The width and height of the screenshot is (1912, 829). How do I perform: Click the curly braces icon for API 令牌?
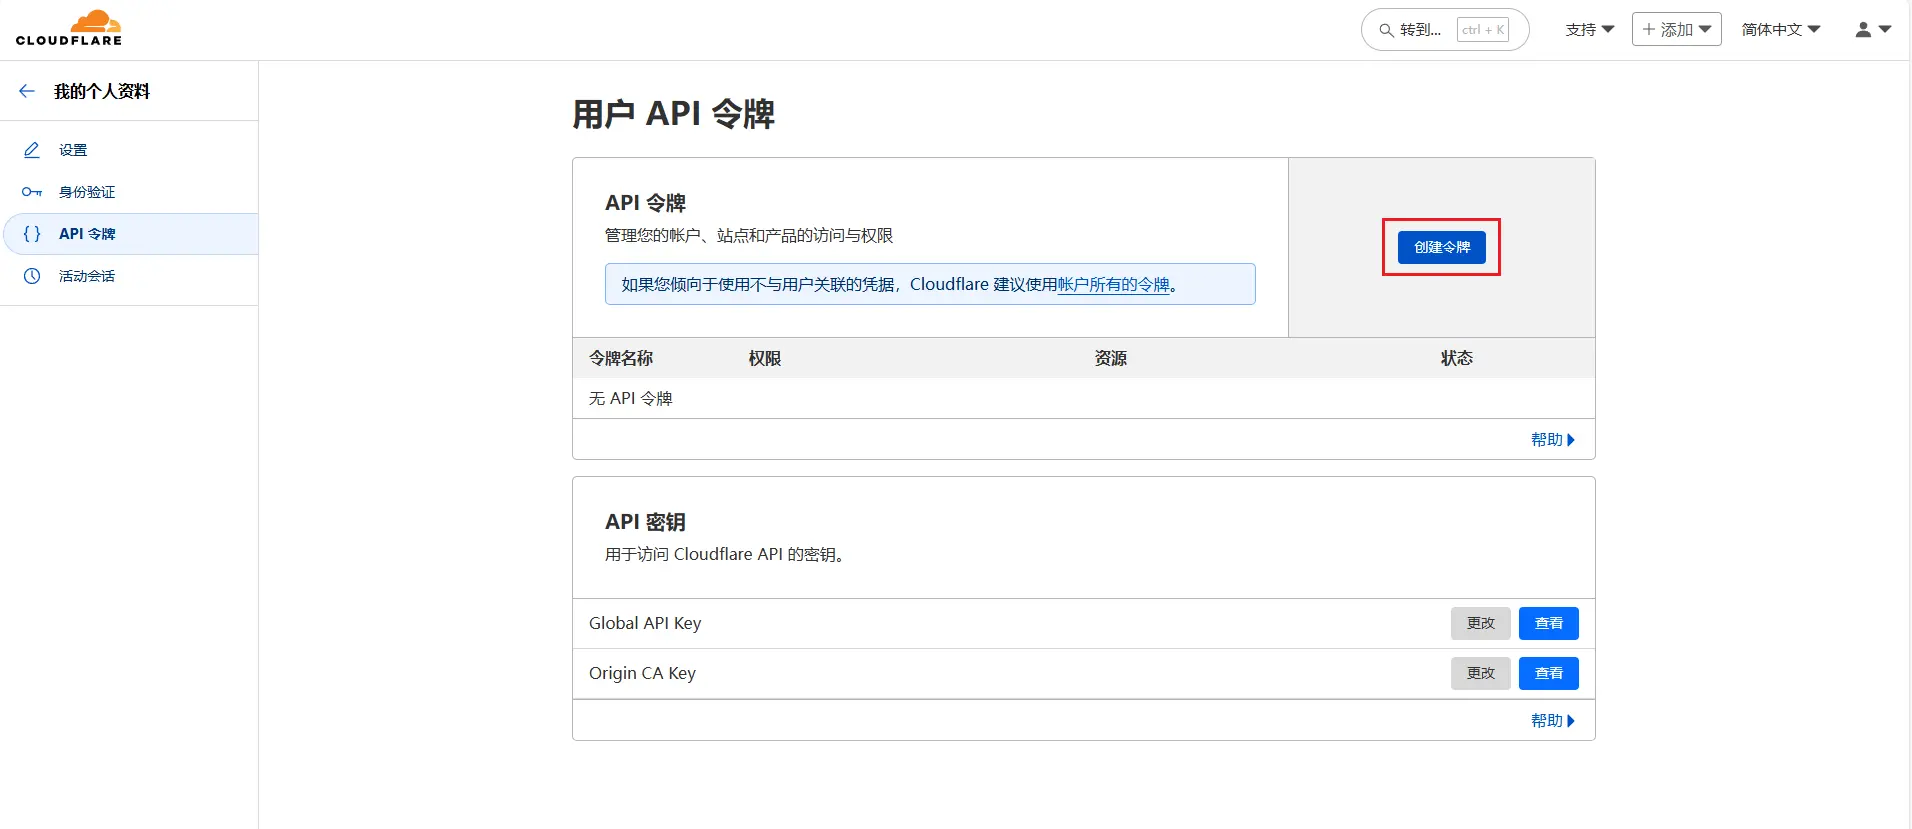32,234
